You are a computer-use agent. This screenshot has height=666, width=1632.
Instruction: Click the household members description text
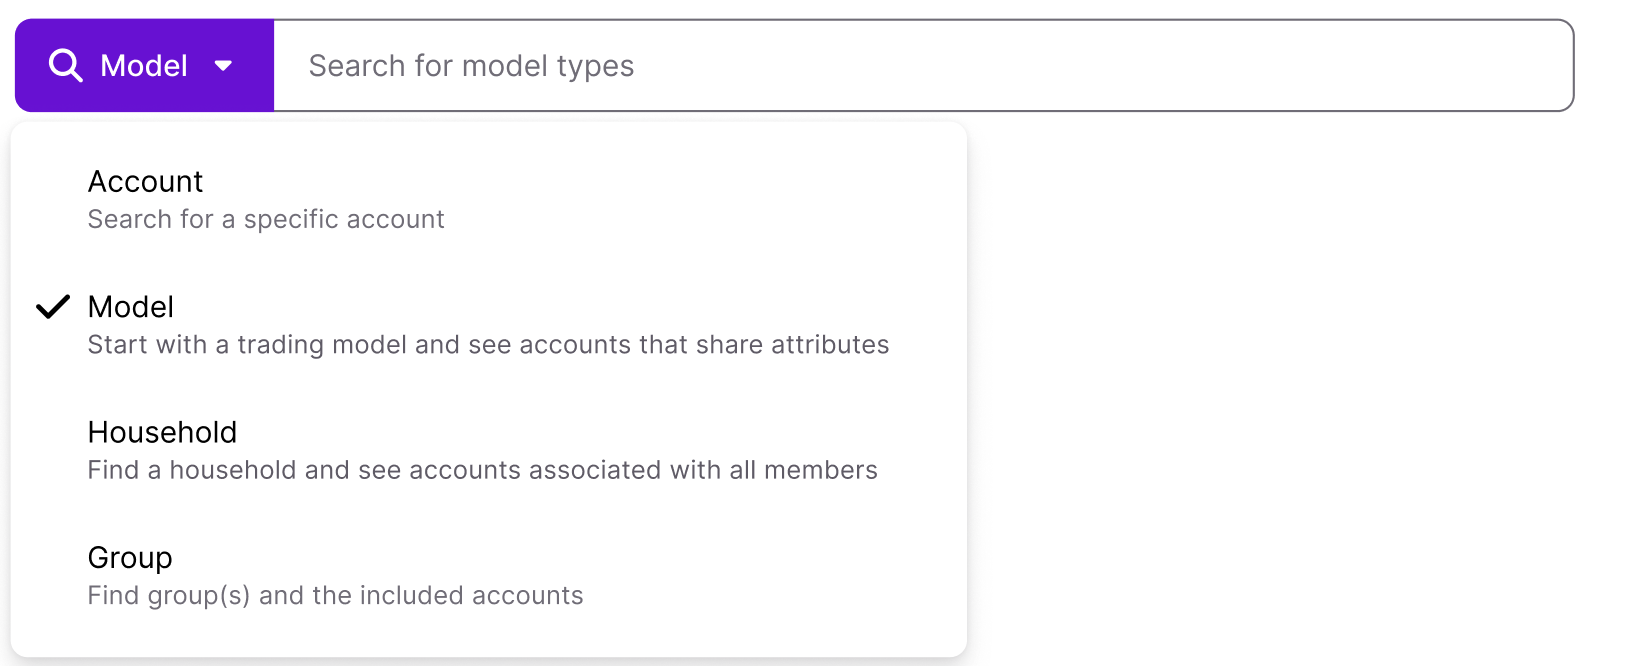click(482, 469)
